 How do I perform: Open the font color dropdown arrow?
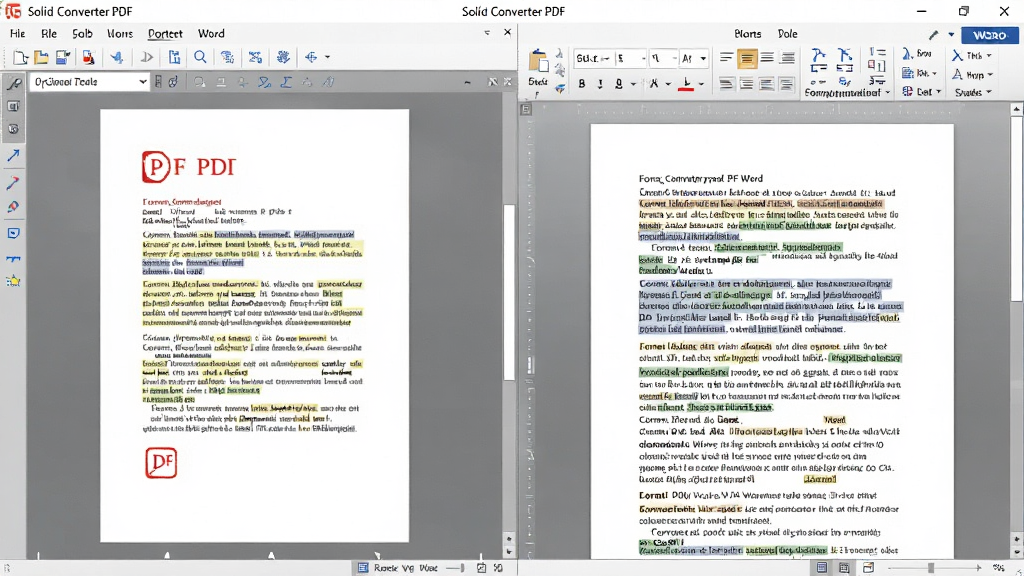click(701, 84)
